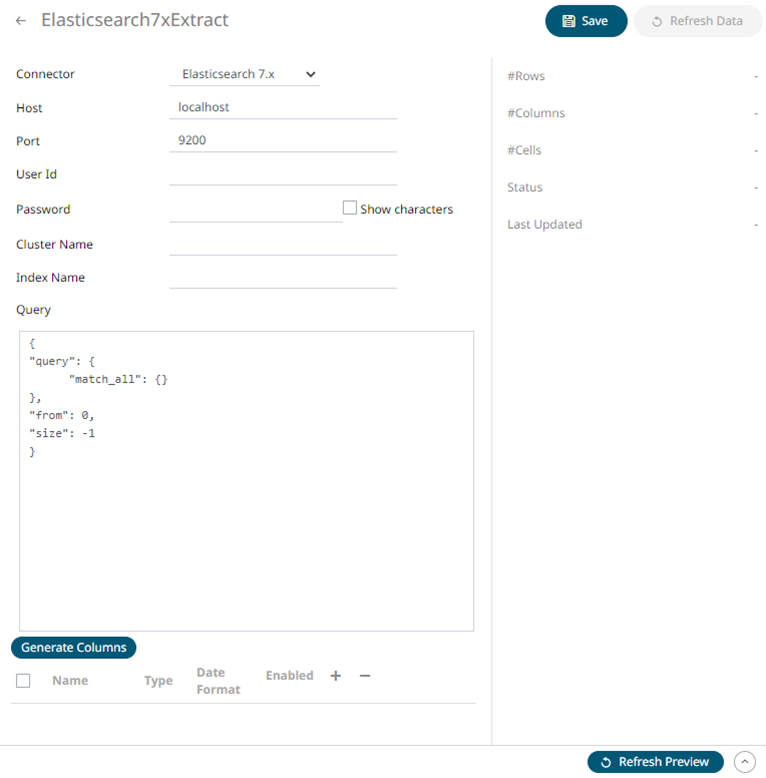Open the Connector dropdown

tap(245, 74)
